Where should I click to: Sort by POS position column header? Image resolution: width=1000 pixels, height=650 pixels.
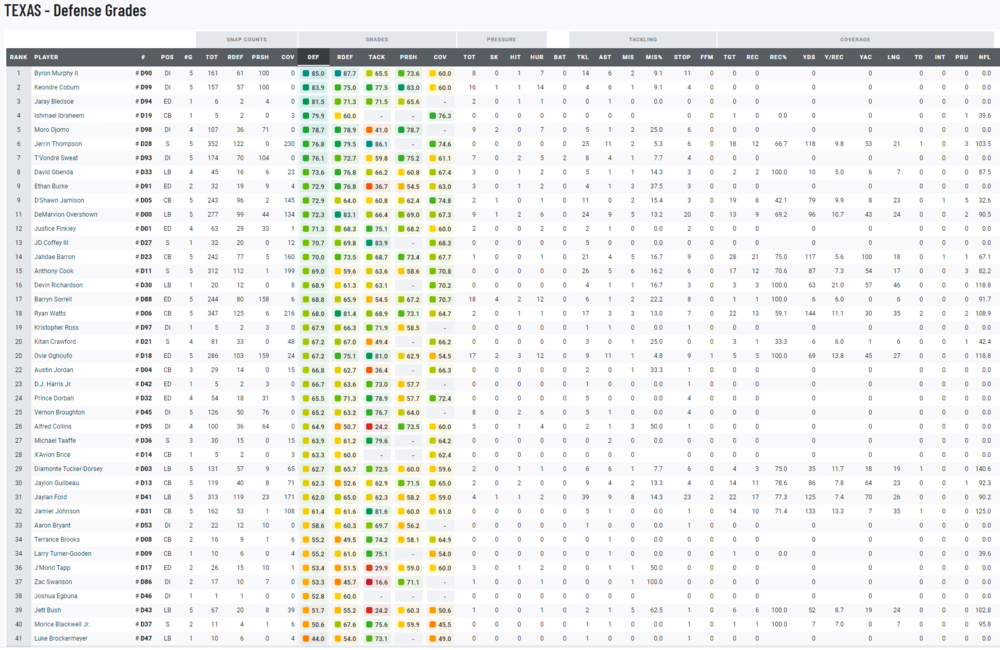point(167,58)
